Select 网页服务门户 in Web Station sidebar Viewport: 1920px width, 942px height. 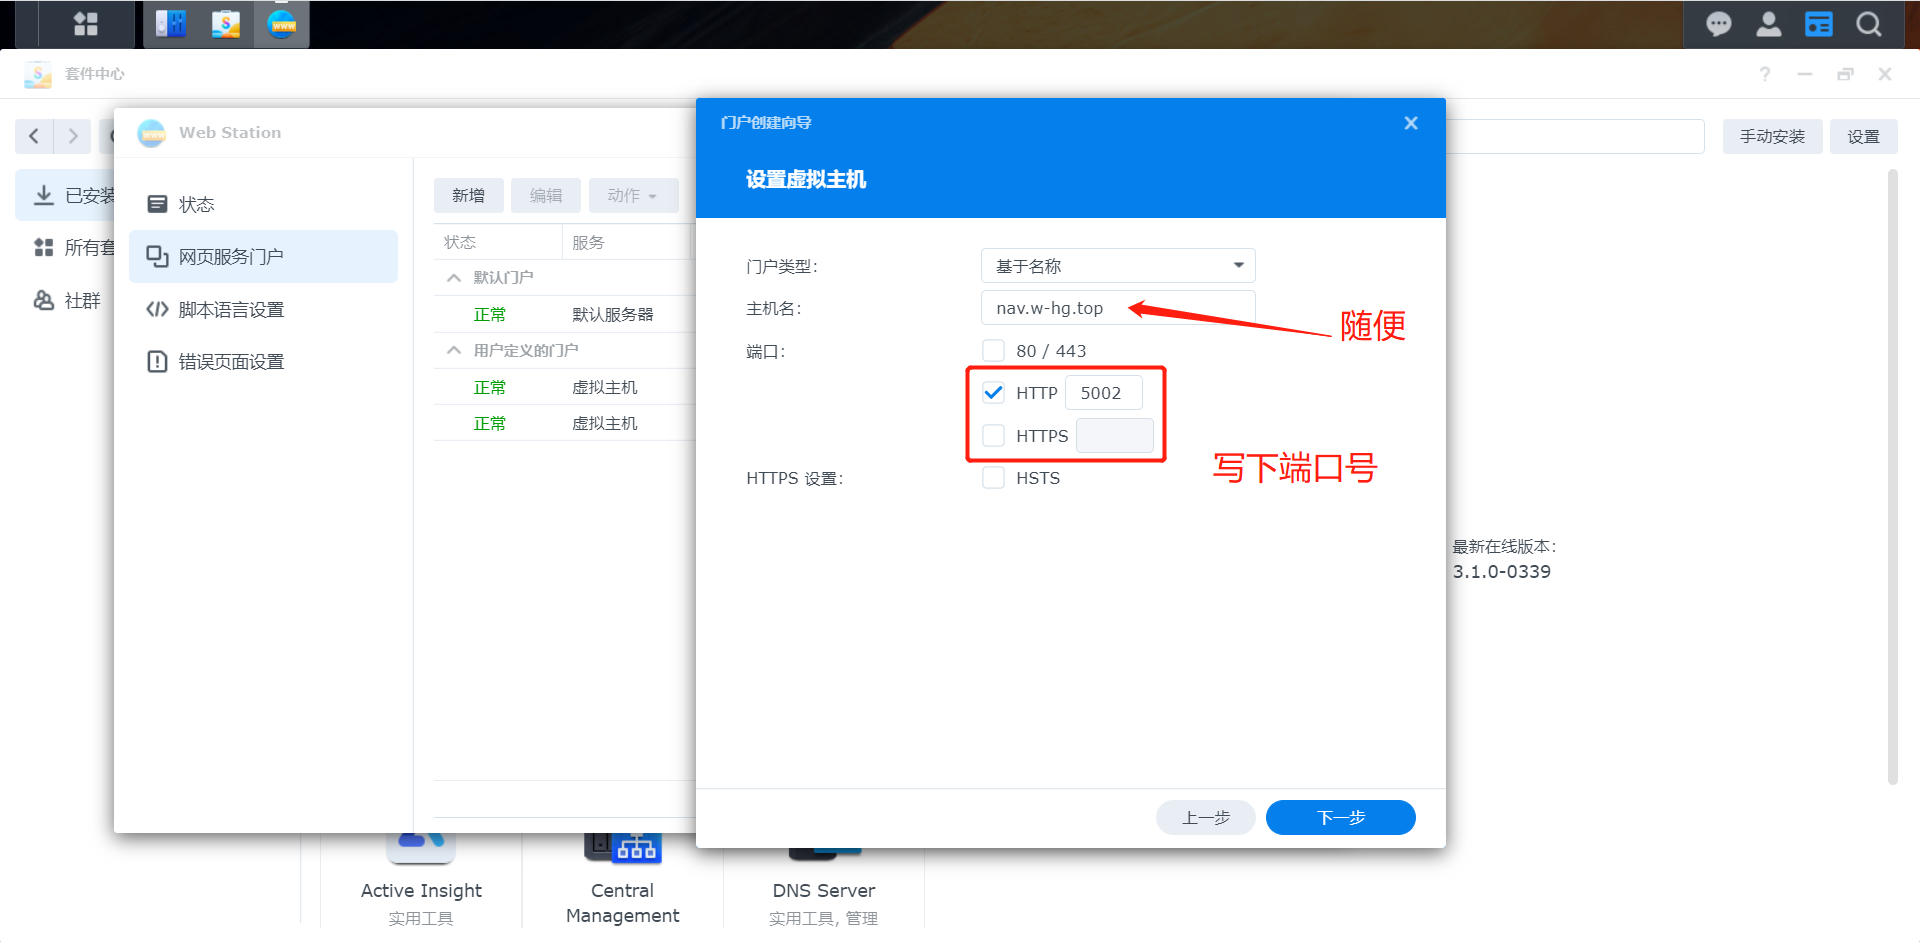263,256
